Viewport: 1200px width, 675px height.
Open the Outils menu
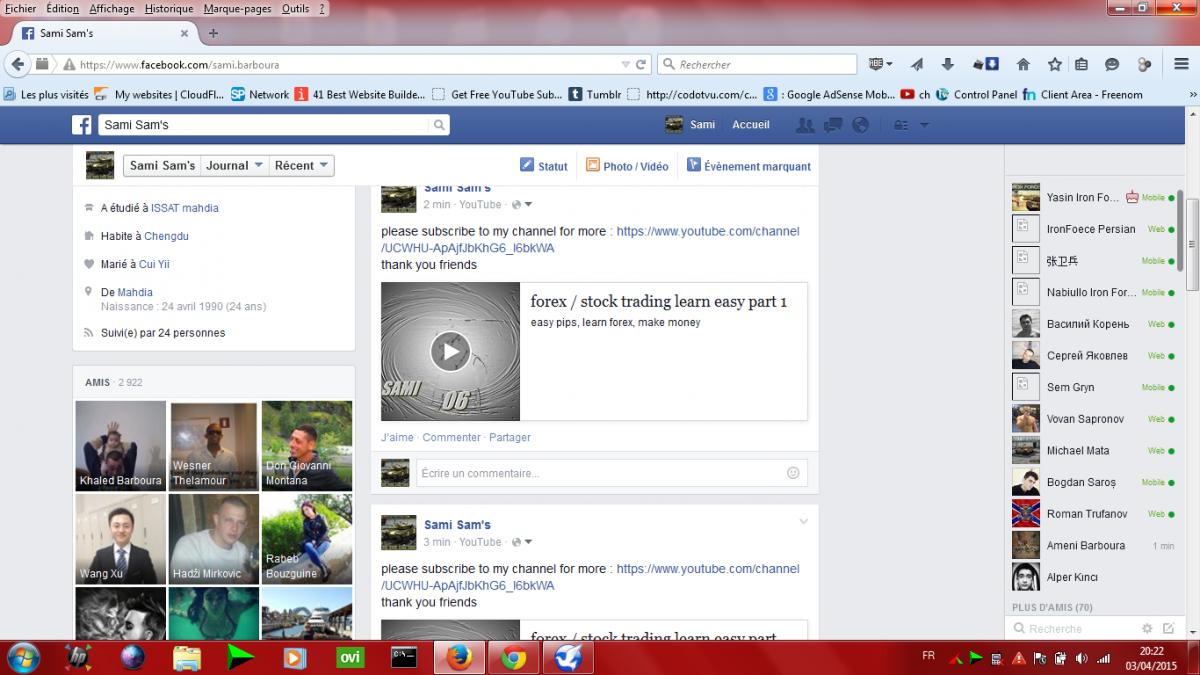(x=295, y=8)
